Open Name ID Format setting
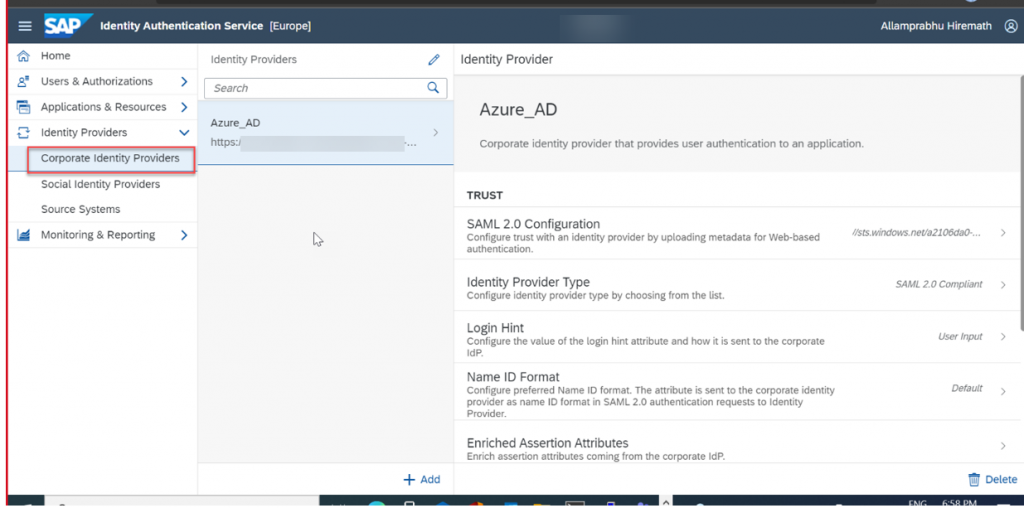 pos(737,391)
